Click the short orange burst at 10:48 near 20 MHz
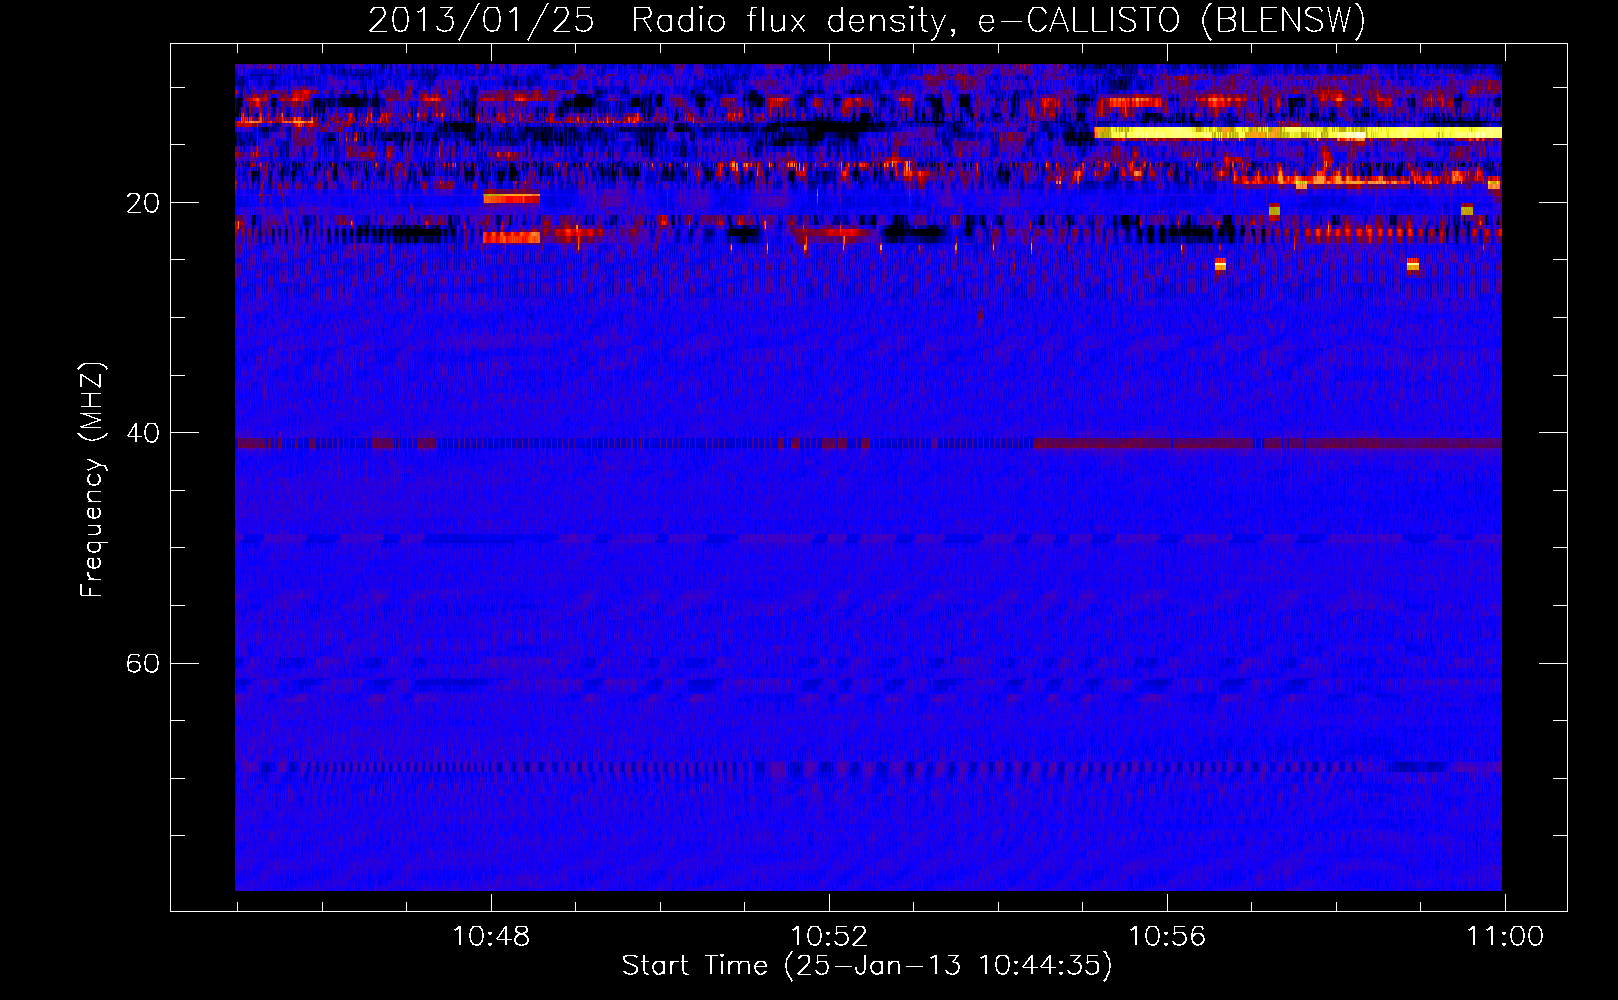This screenshot has height=1000, width=1618. (x=511, y=199)
